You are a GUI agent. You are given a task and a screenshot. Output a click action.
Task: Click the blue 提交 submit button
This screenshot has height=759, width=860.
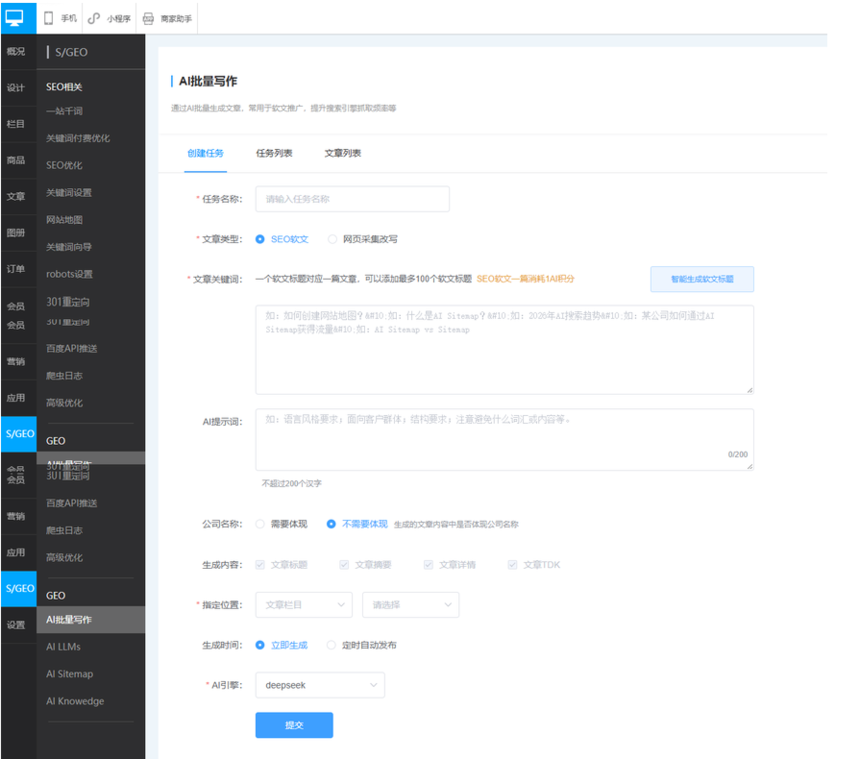pos(294,725)
